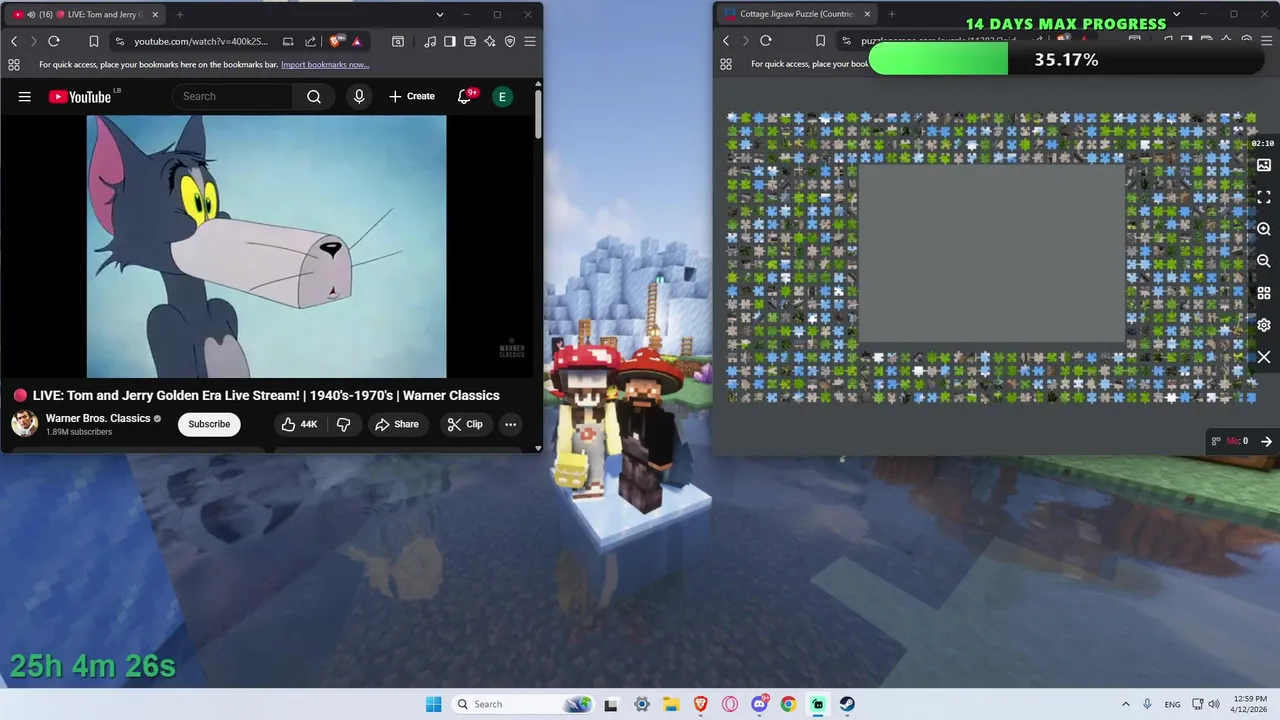Image resolution: width=1280 pixels, height=720 pixels.
Task: Open apps grid icon on puzzle bookmarks bar
Action: [x=726, y=65]
